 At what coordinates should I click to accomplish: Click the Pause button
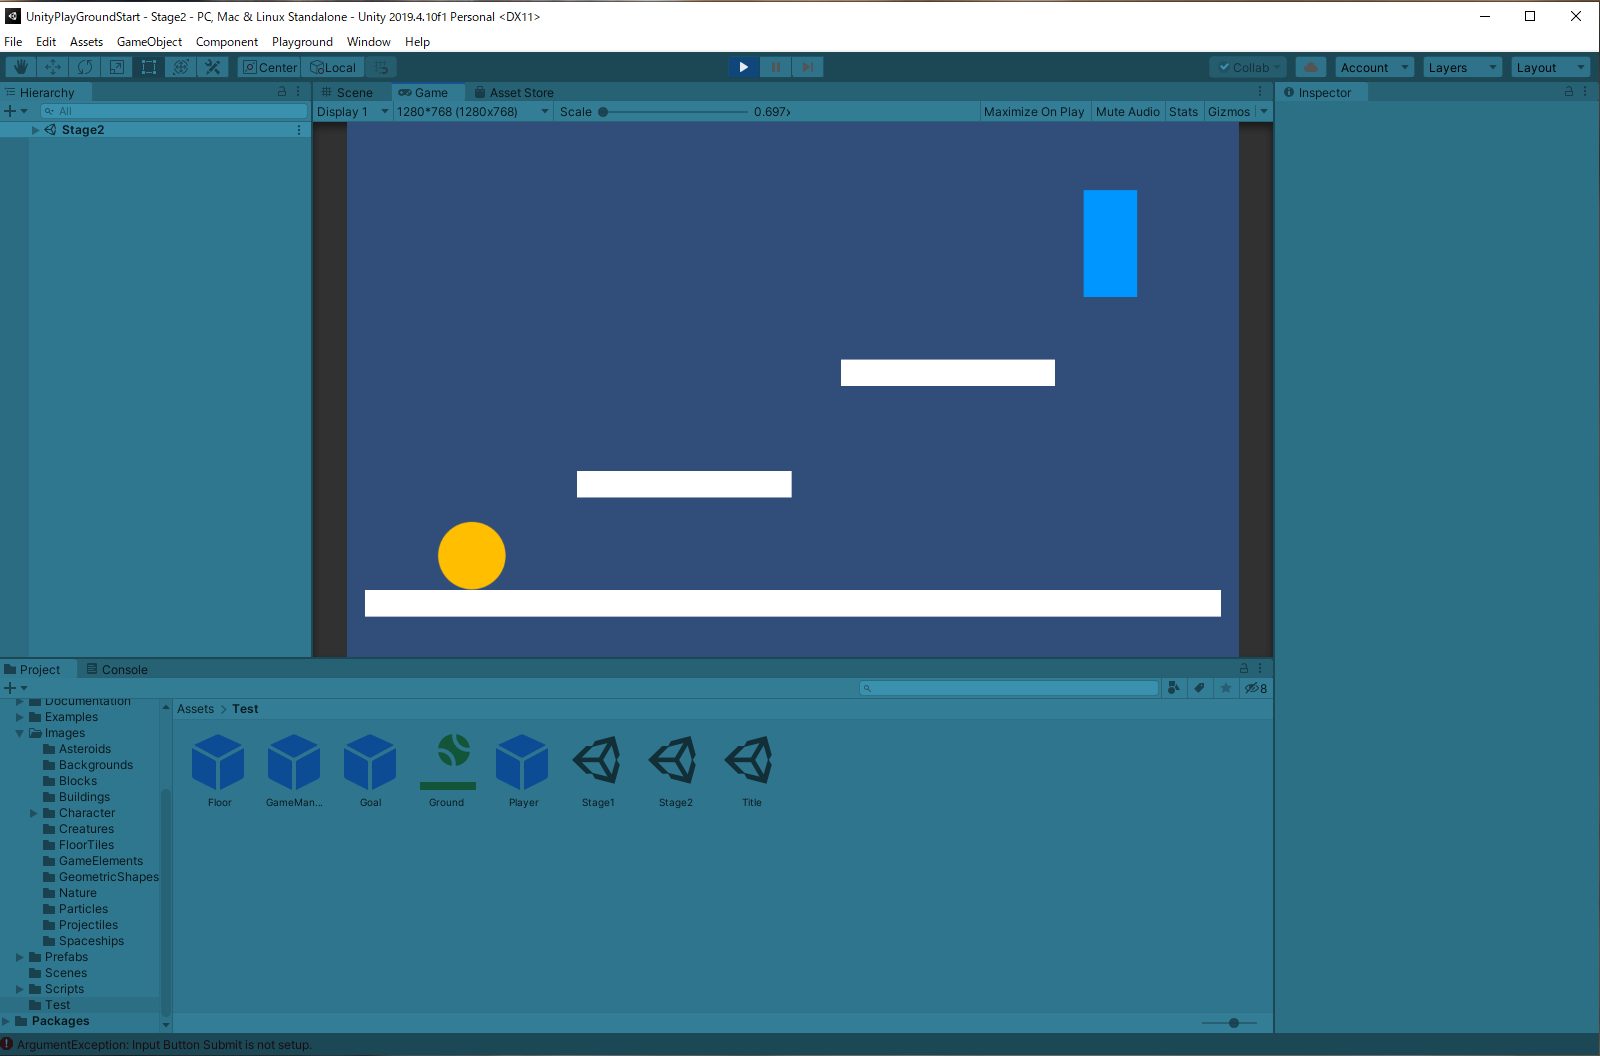775,67
